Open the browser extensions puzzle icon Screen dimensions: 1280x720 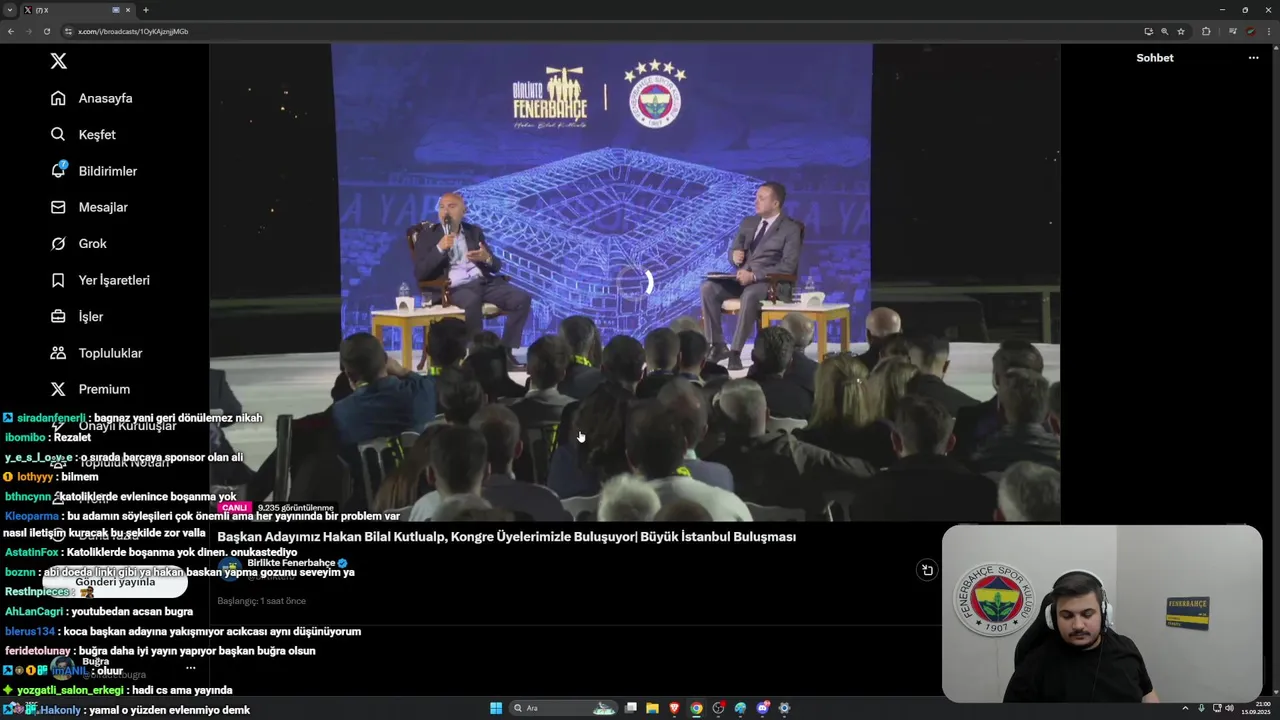(1206, 31)
